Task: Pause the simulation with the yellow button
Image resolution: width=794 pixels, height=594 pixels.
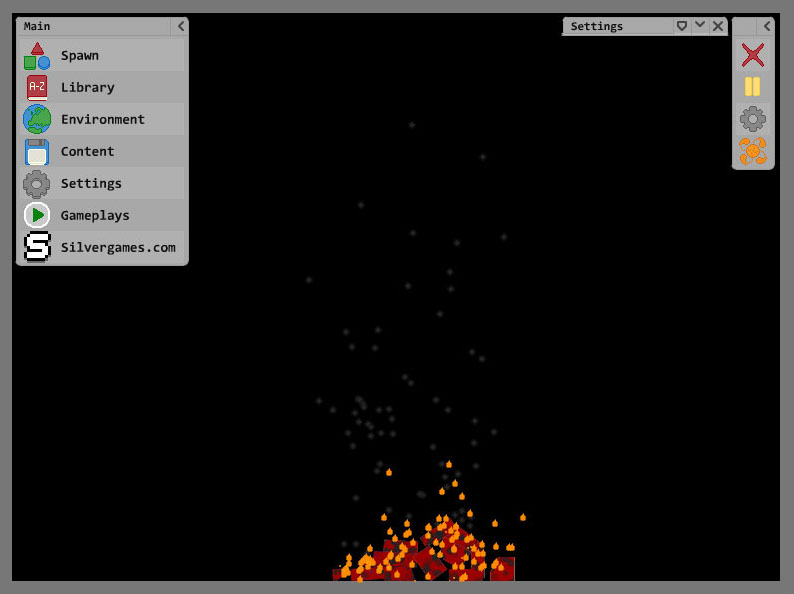Action: coord(753,87)
